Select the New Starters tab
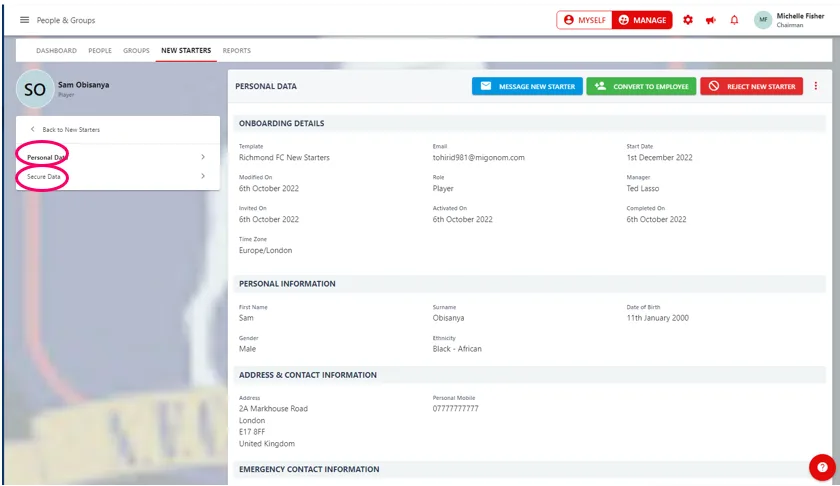 point(186,50)
